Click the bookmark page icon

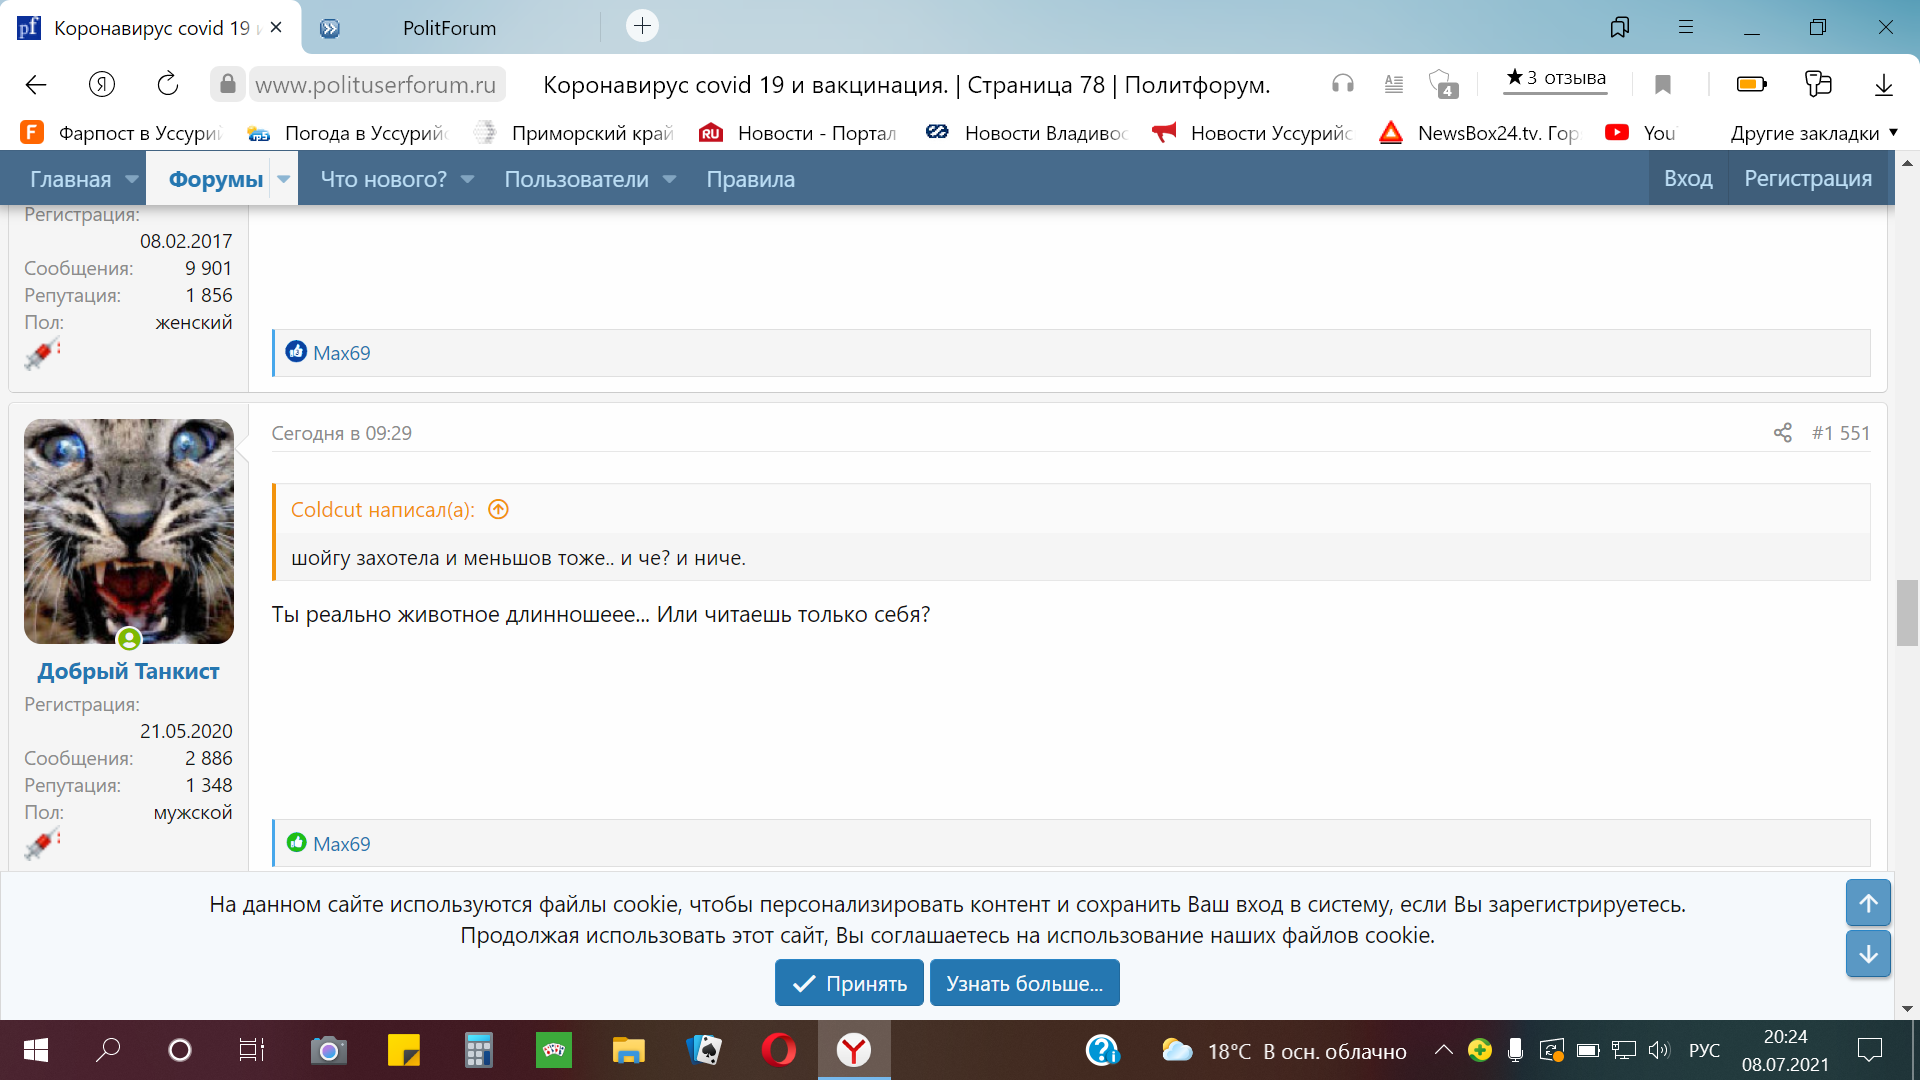point(1662,84)
